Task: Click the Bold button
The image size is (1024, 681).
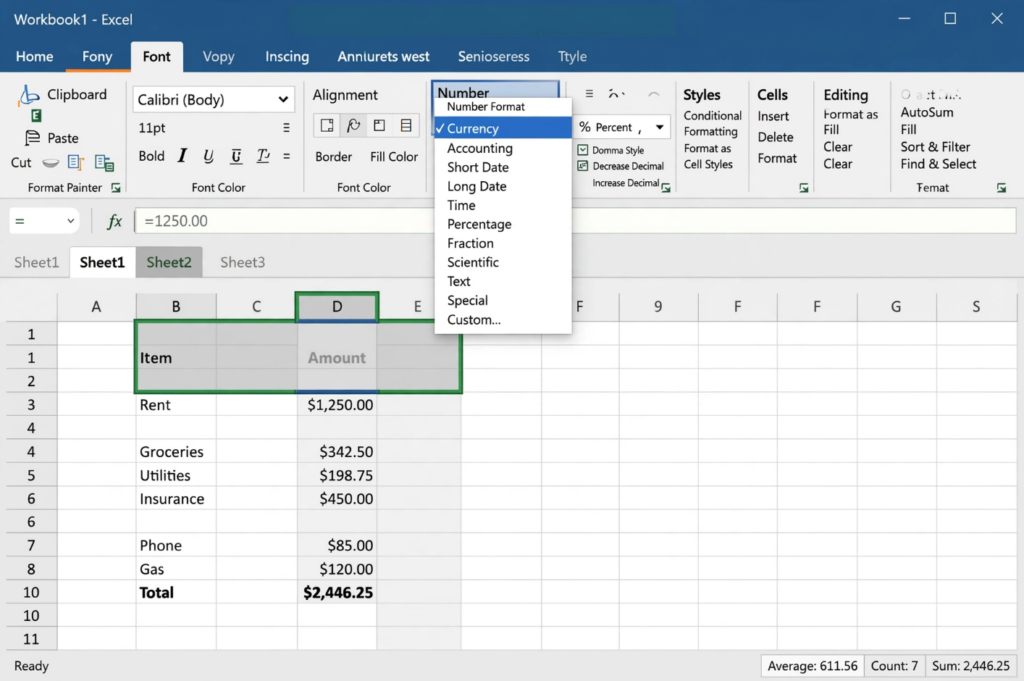Action: 151,156
